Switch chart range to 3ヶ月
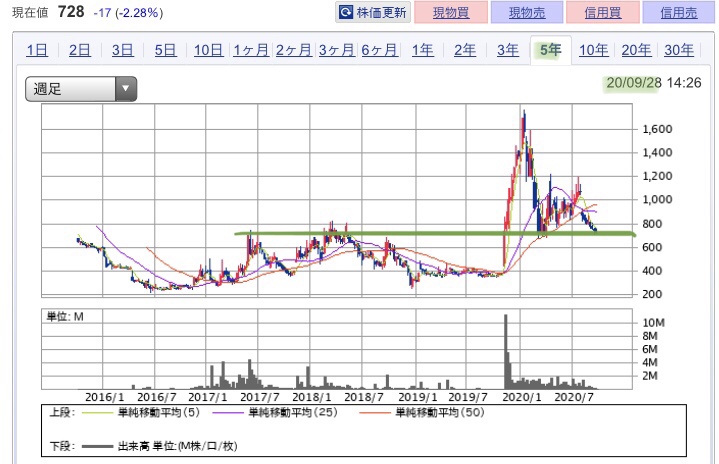Image resolution: width=719 pixels, height=464 pixels. [337, 50]
